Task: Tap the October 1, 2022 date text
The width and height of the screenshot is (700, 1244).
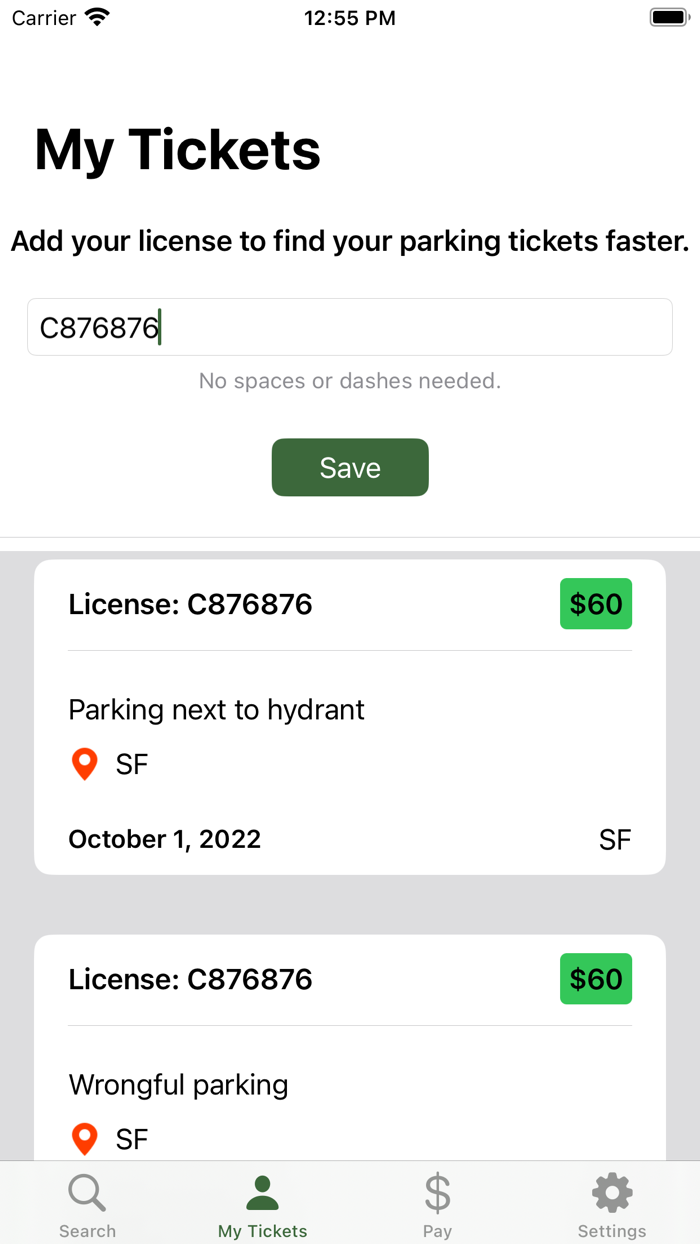Action: click(164, 839)
